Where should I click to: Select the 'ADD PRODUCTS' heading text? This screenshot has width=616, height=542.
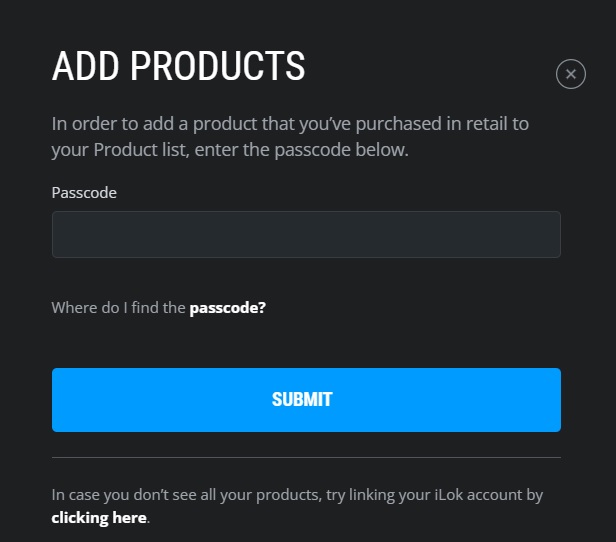click(178, 67)
